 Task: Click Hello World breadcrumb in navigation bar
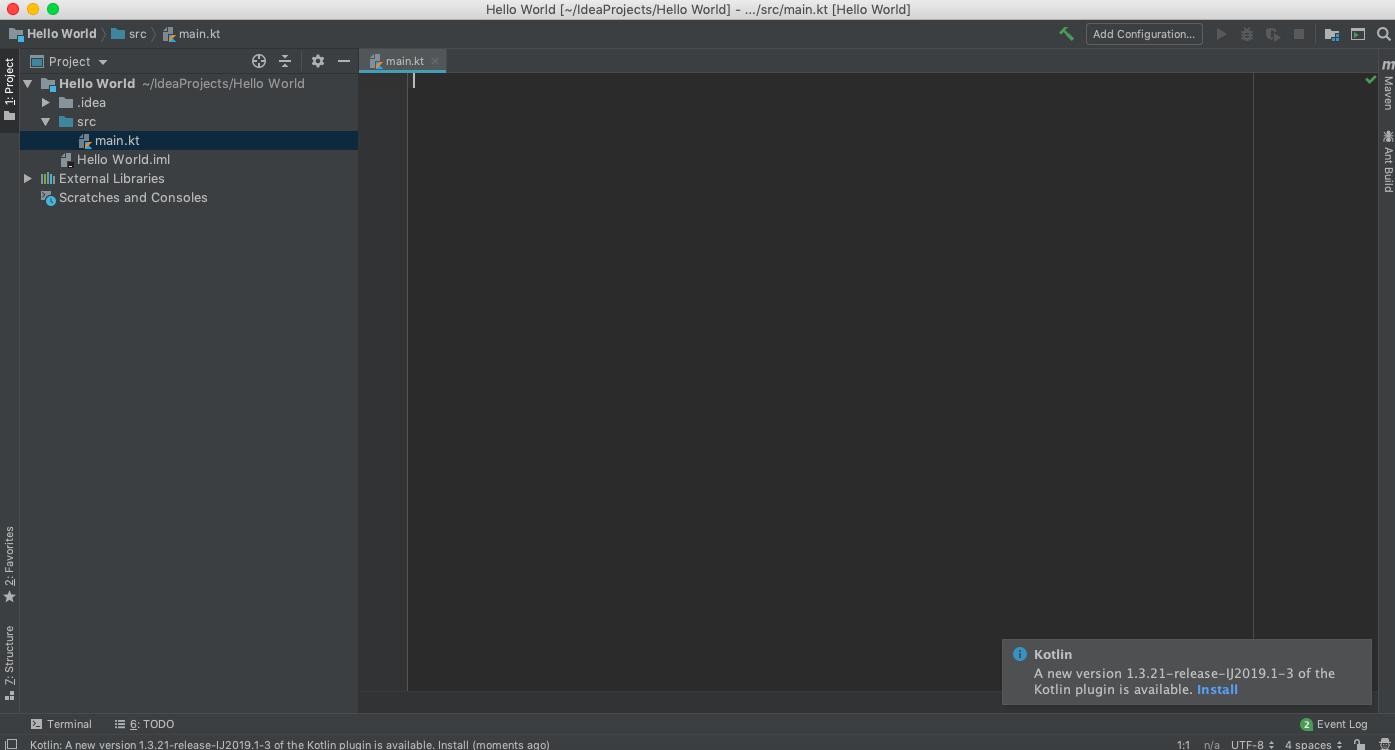pos(53,34)
